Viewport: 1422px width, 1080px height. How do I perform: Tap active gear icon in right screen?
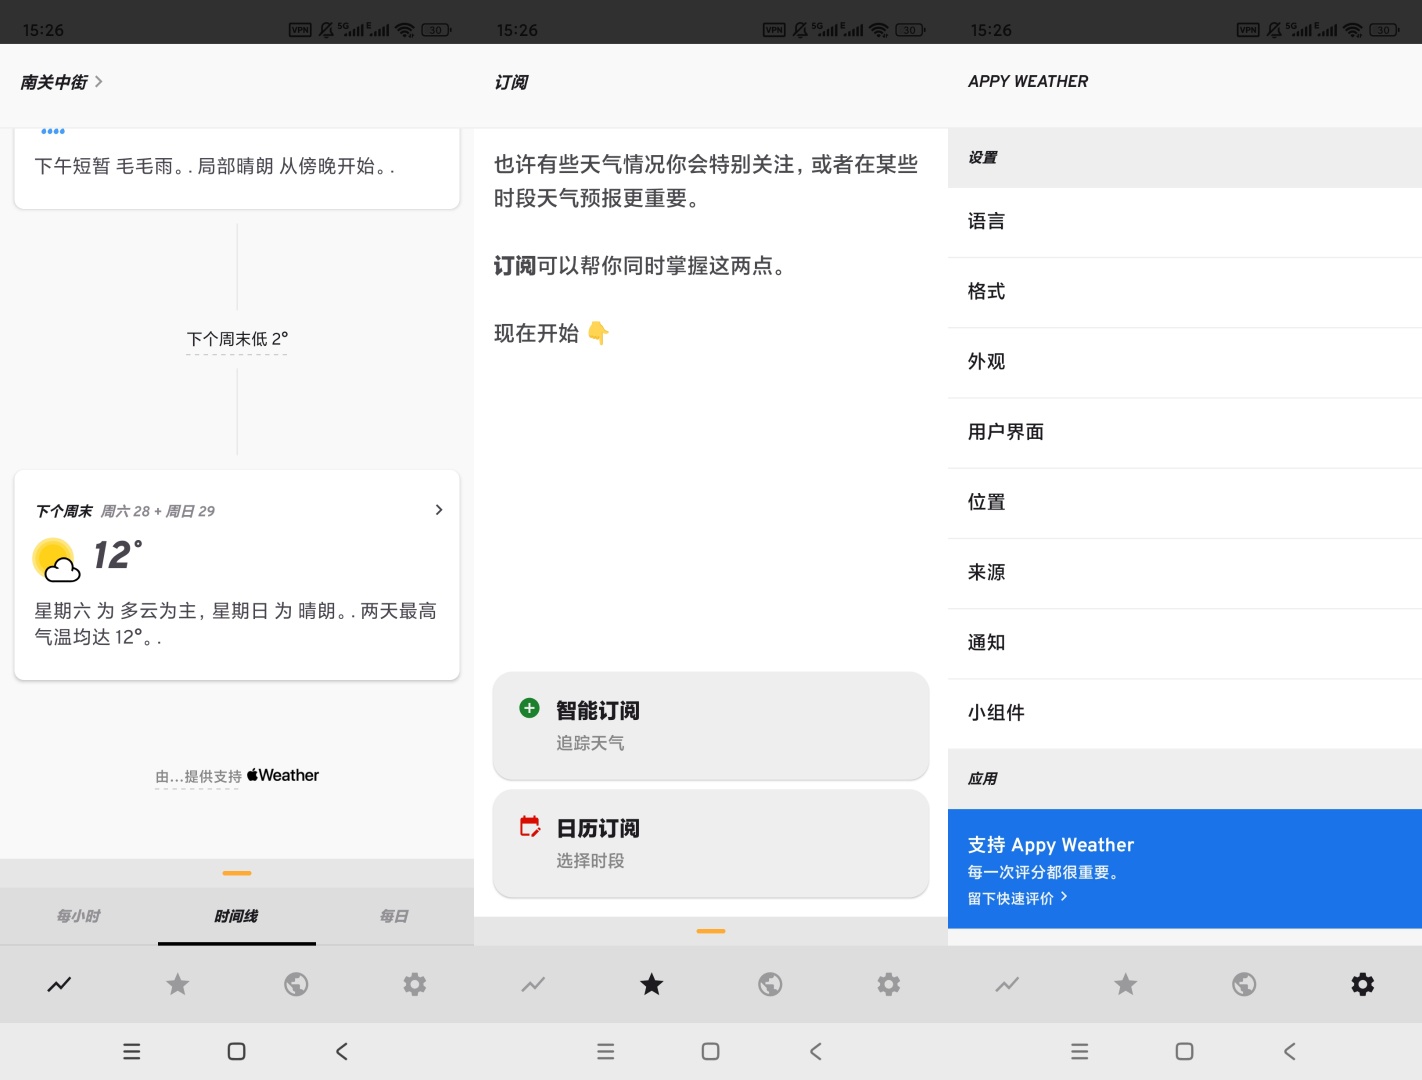click(x=1363, y=985)
